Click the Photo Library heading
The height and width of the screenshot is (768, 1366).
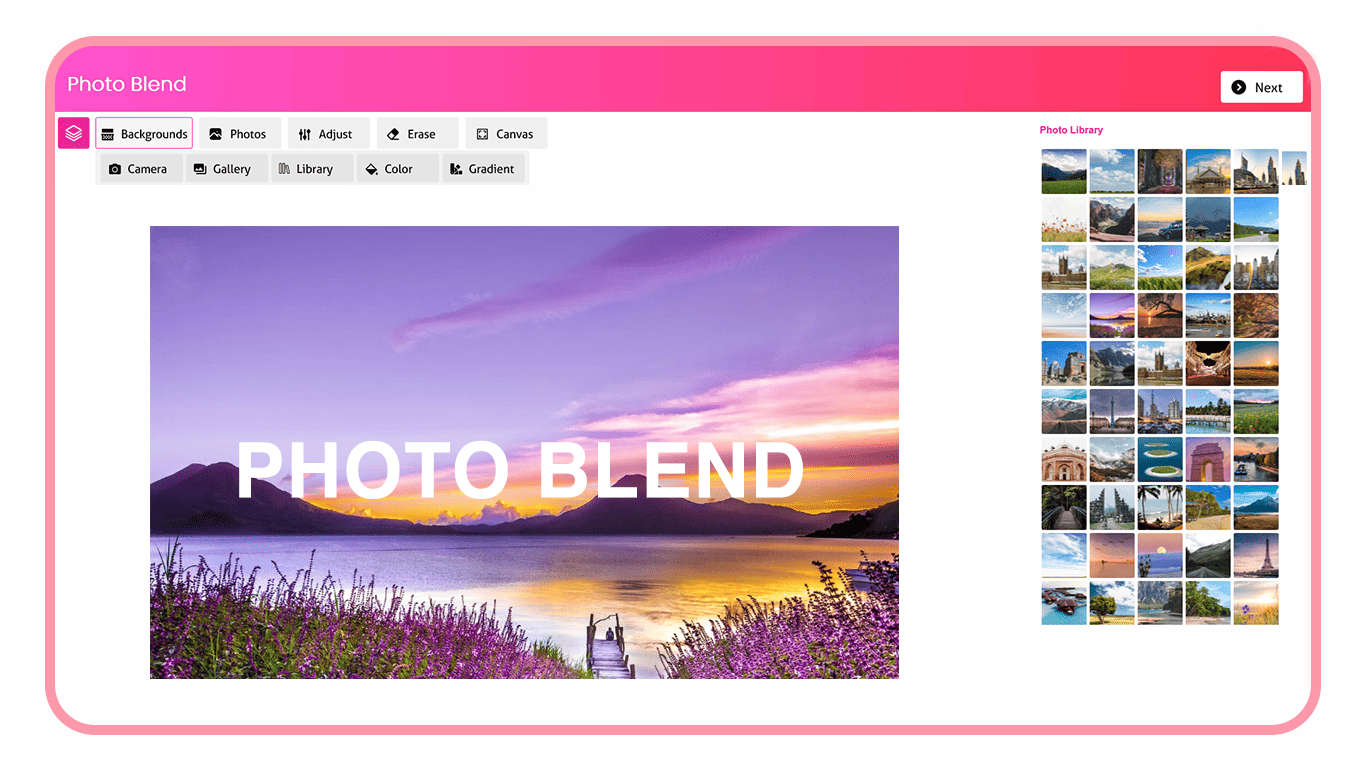tap(1071, 130)
